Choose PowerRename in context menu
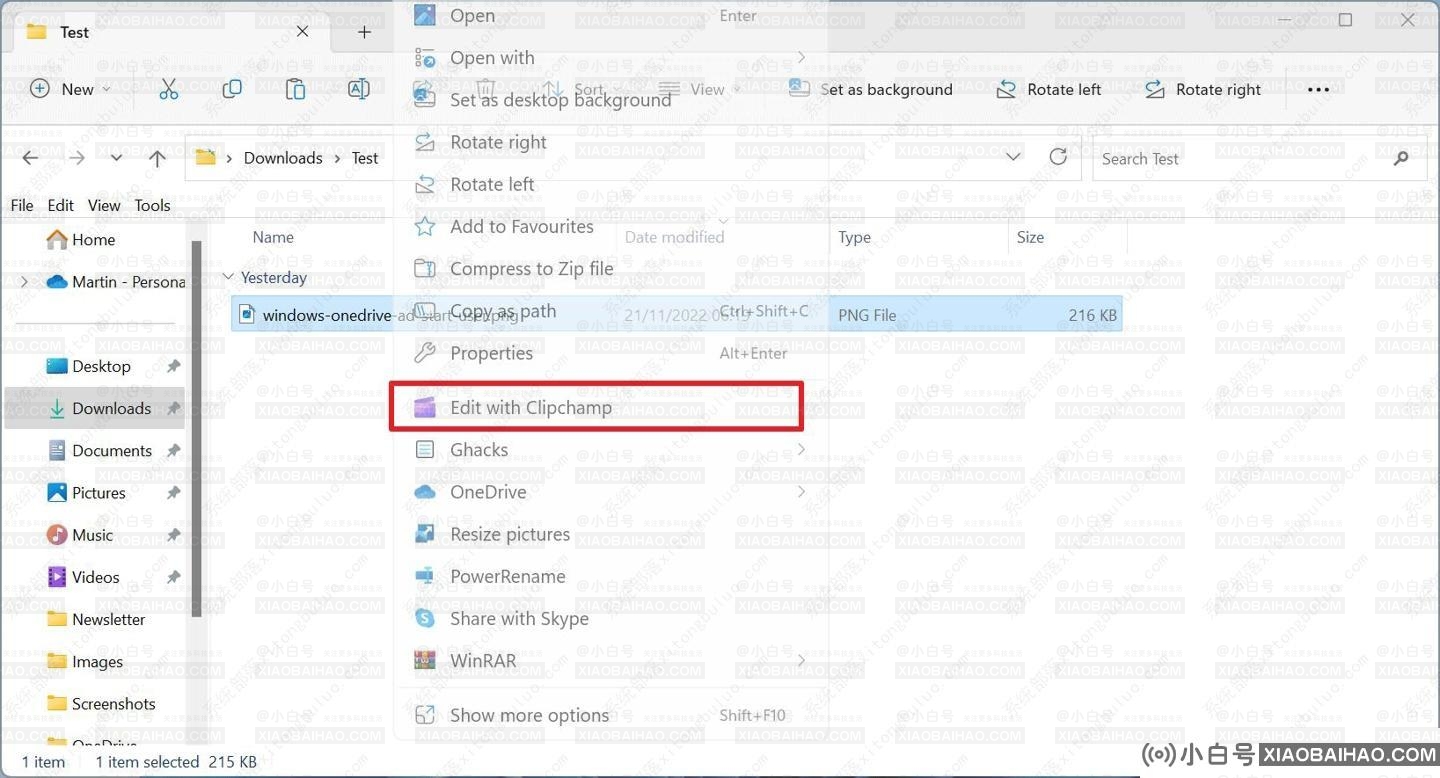The width and height of the screenshot is (1440, 778). [611, 576]
